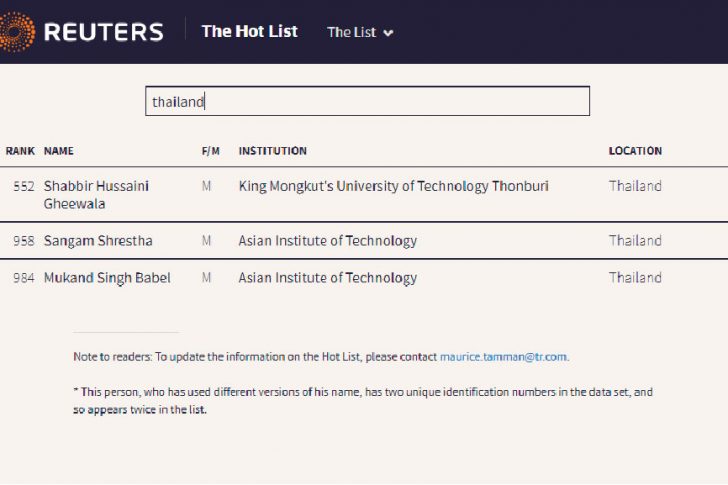
Task: Sort by the F/M column header
Action: click(210, 151)
